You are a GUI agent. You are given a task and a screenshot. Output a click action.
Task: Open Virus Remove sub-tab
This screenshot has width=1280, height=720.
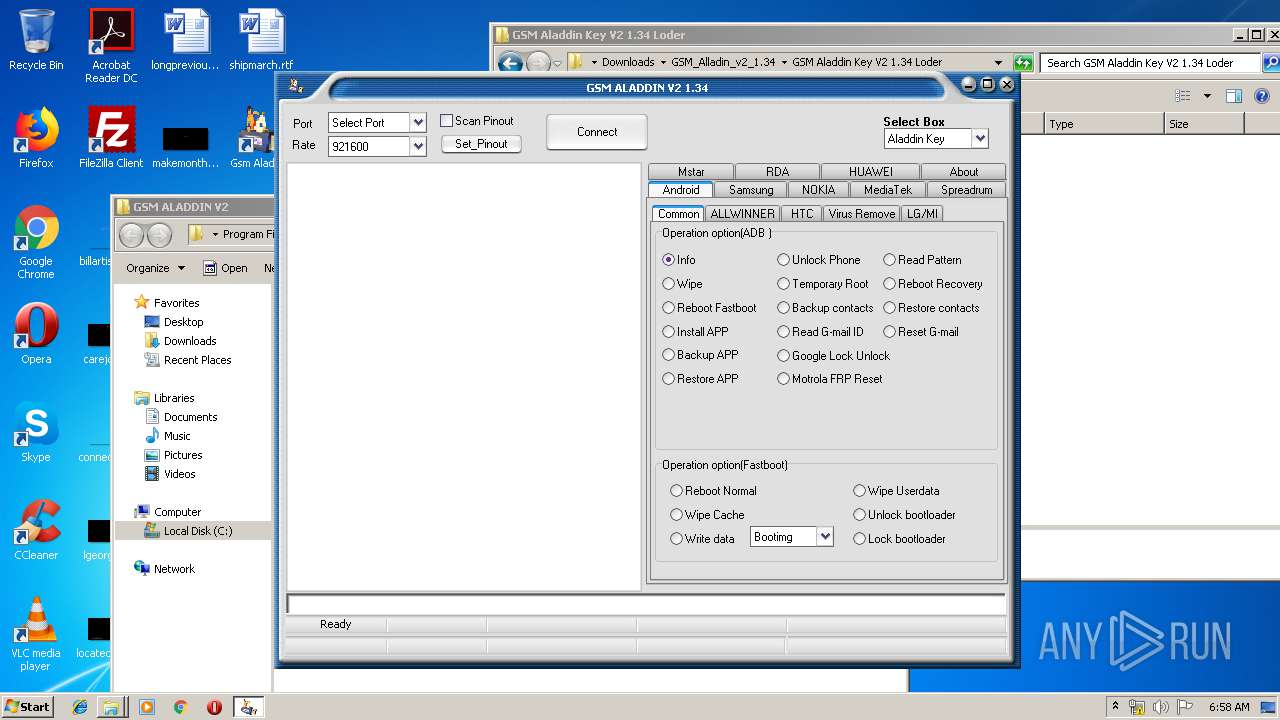(861, 214)
